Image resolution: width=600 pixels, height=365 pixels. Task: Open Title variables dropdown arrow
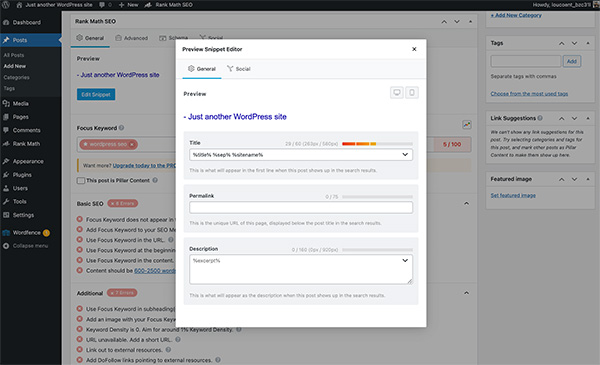(405, 155)
